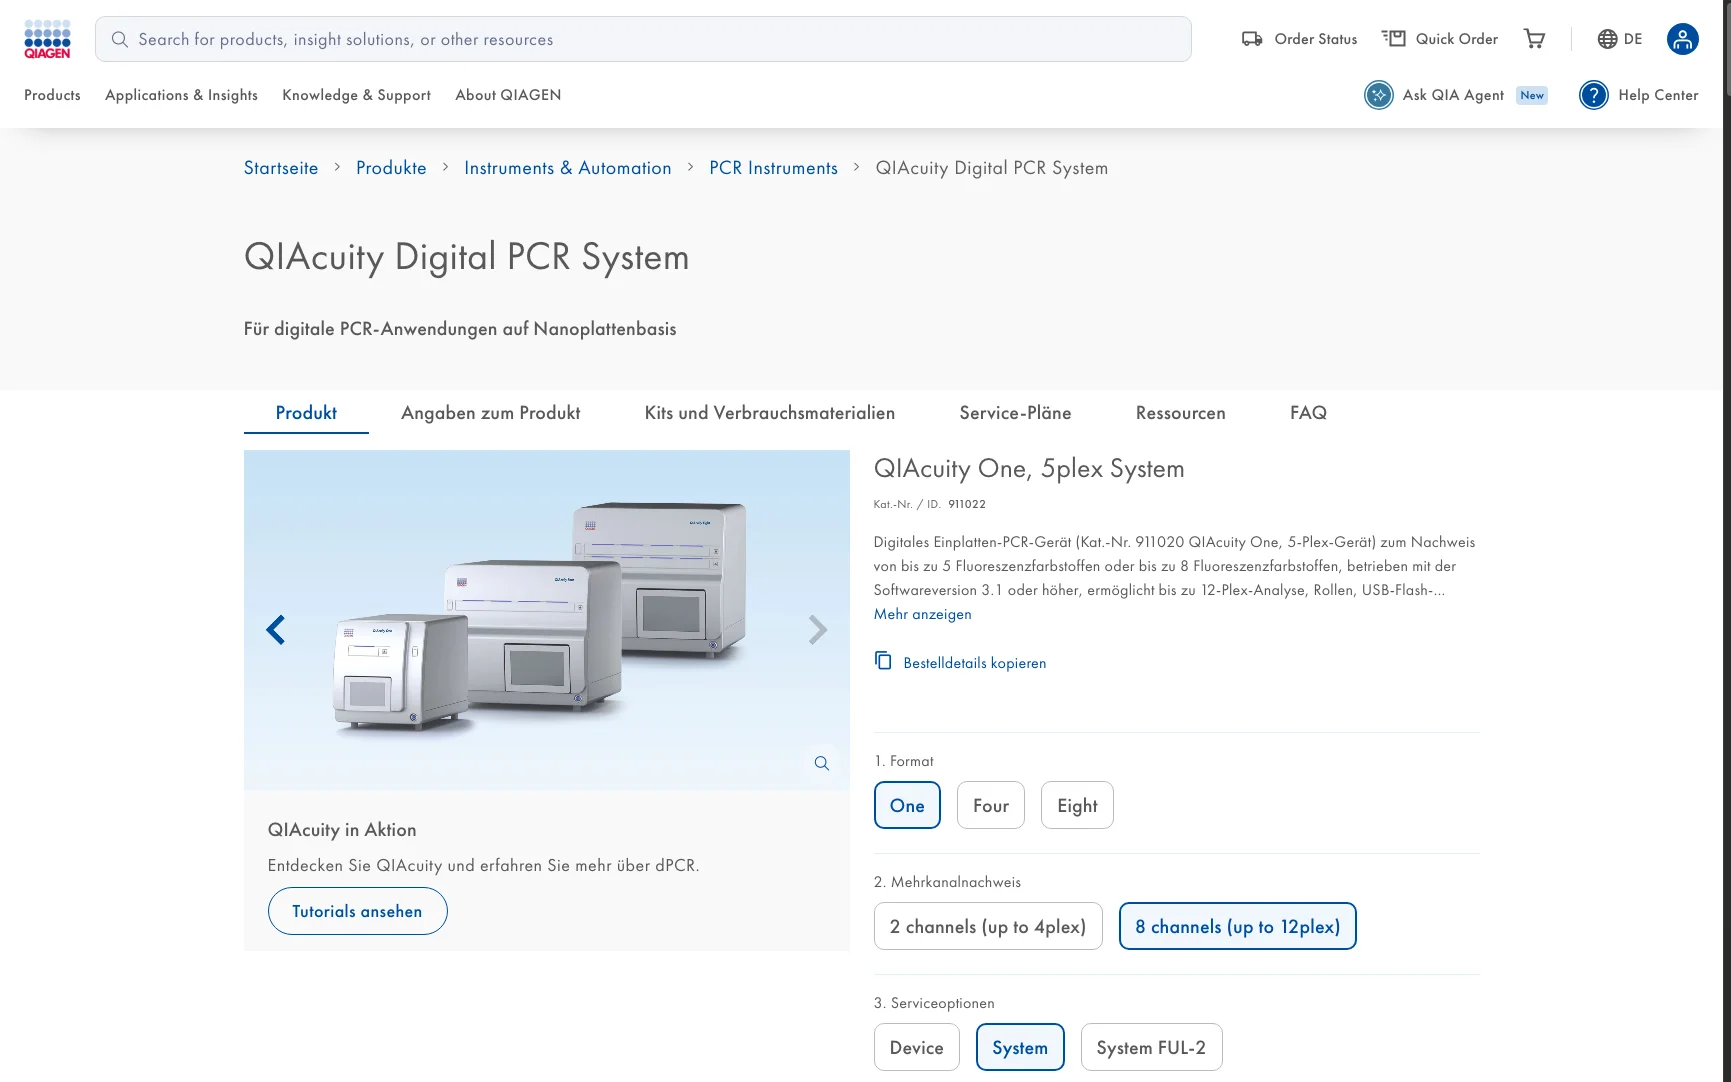Choose 2 channels (up to 4plex)
Image resolution: width=1731 pixels, height=1082 pixels.
tap(988, 926)
